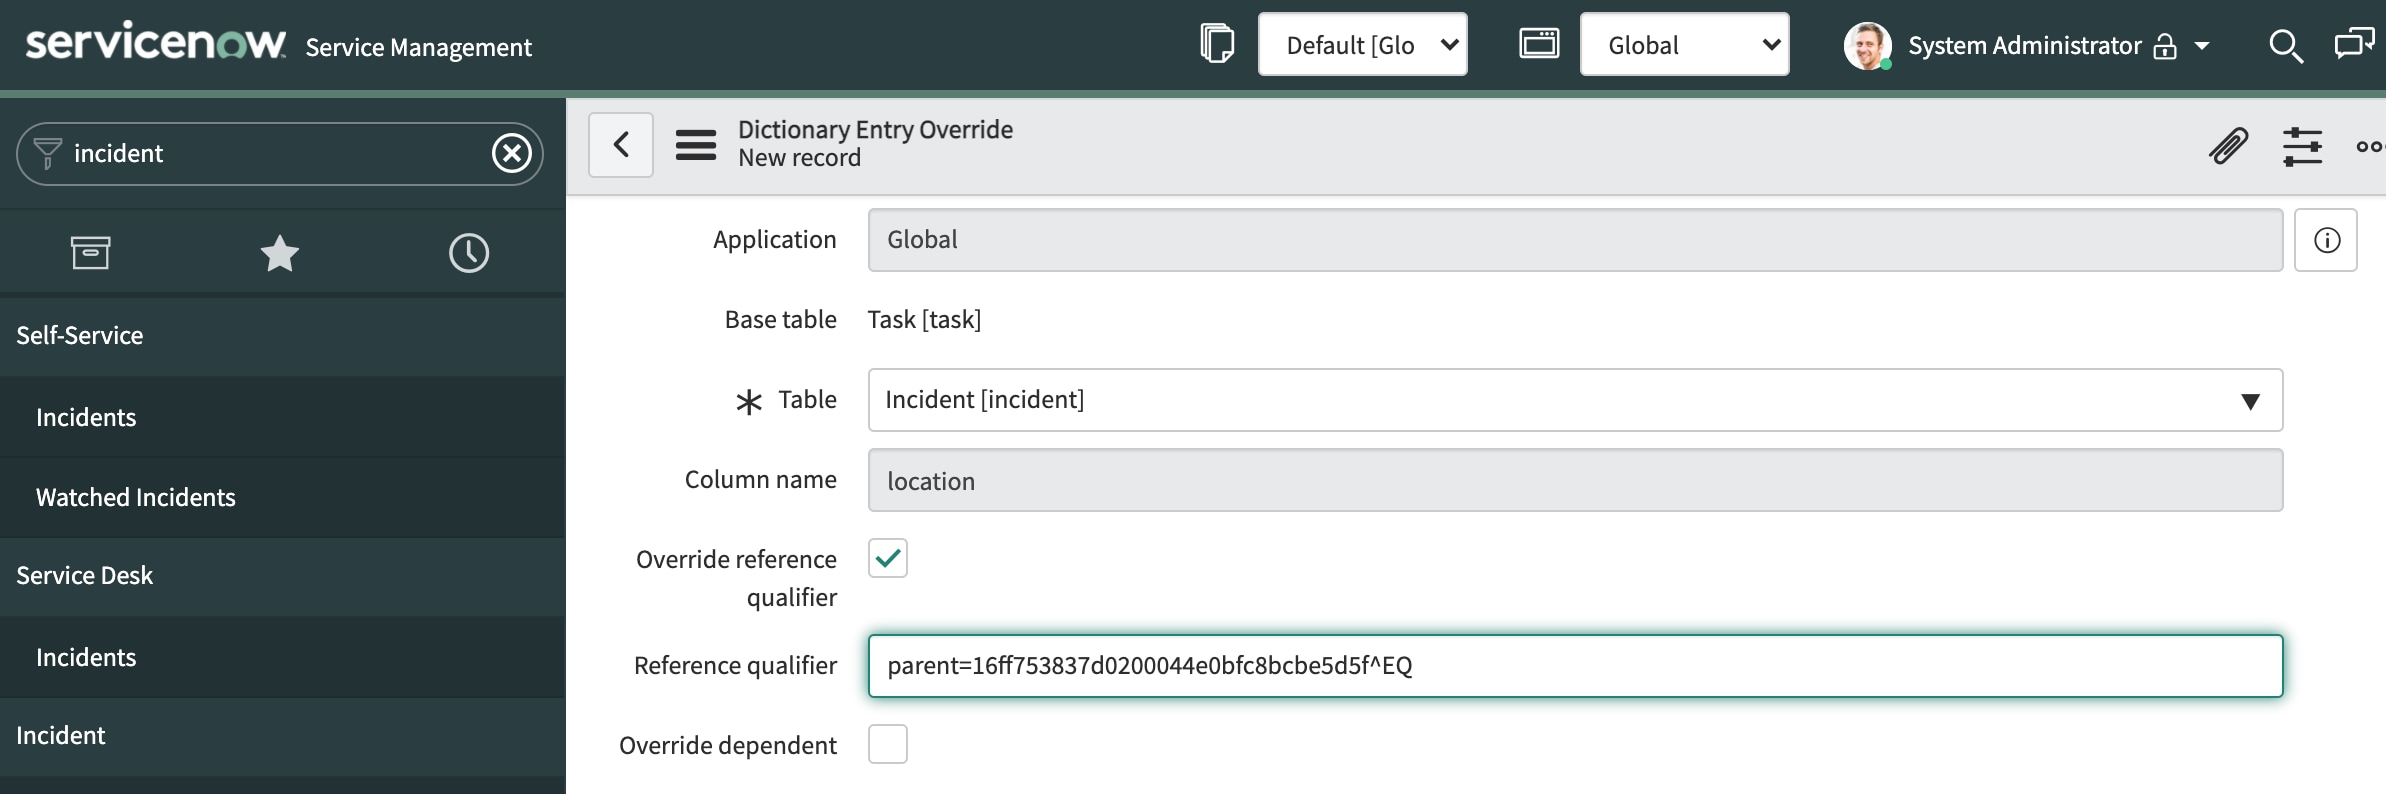Click Dictionary Entry Override title
2386x794 pixels.
tap(875, 129)
